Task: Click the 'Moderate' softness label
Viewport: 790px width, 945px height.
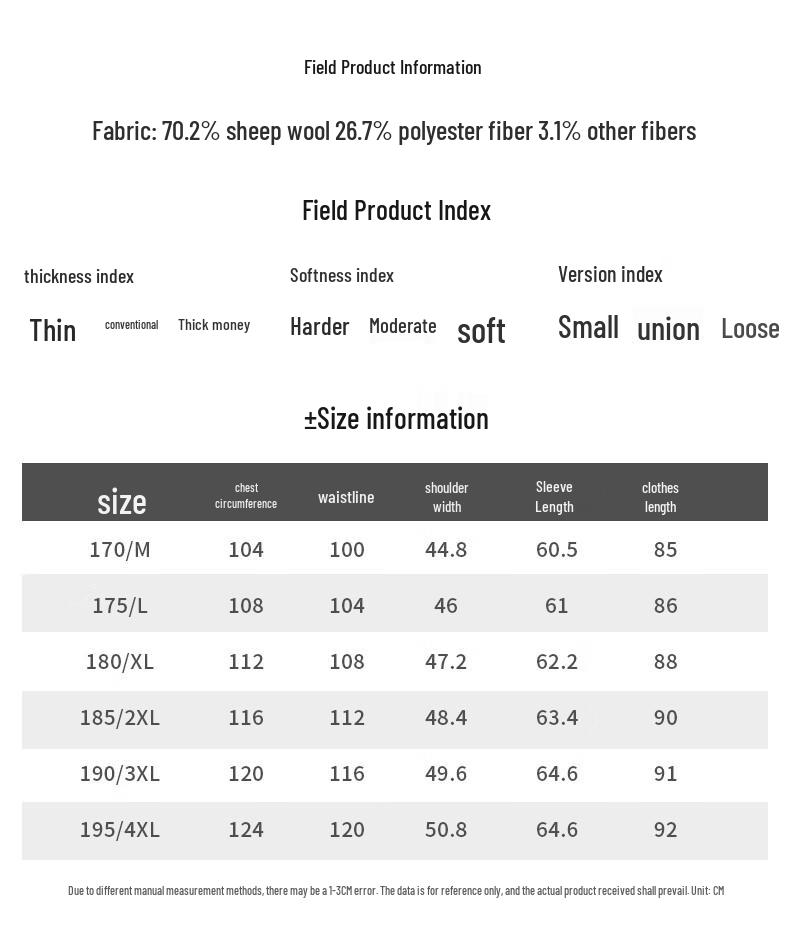Action: (402, 326)
